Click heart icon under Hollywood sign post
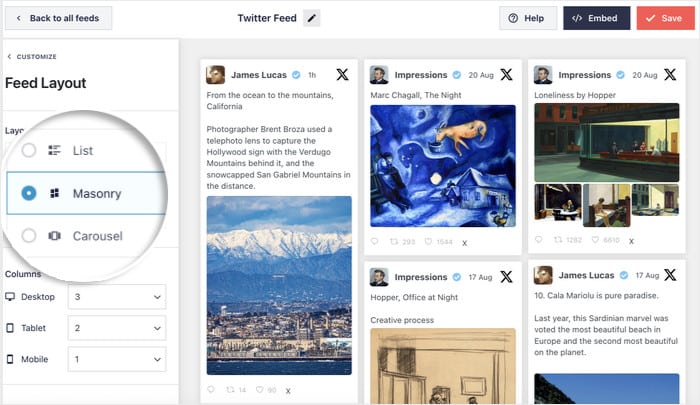The height and width of the screenshot is (405, 700). 259,390
